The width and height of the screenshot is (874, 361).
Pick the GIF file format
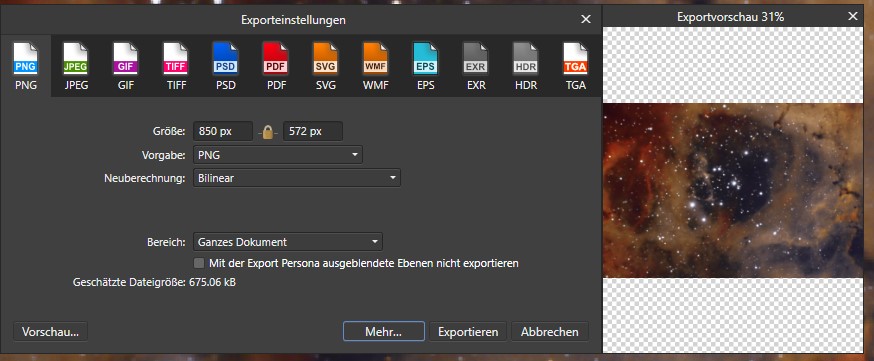tap(125, 67)
